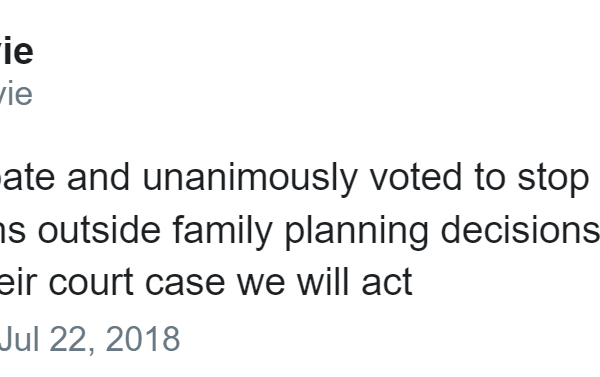Click the word "unanimously" in the tweet

point(250,178)
